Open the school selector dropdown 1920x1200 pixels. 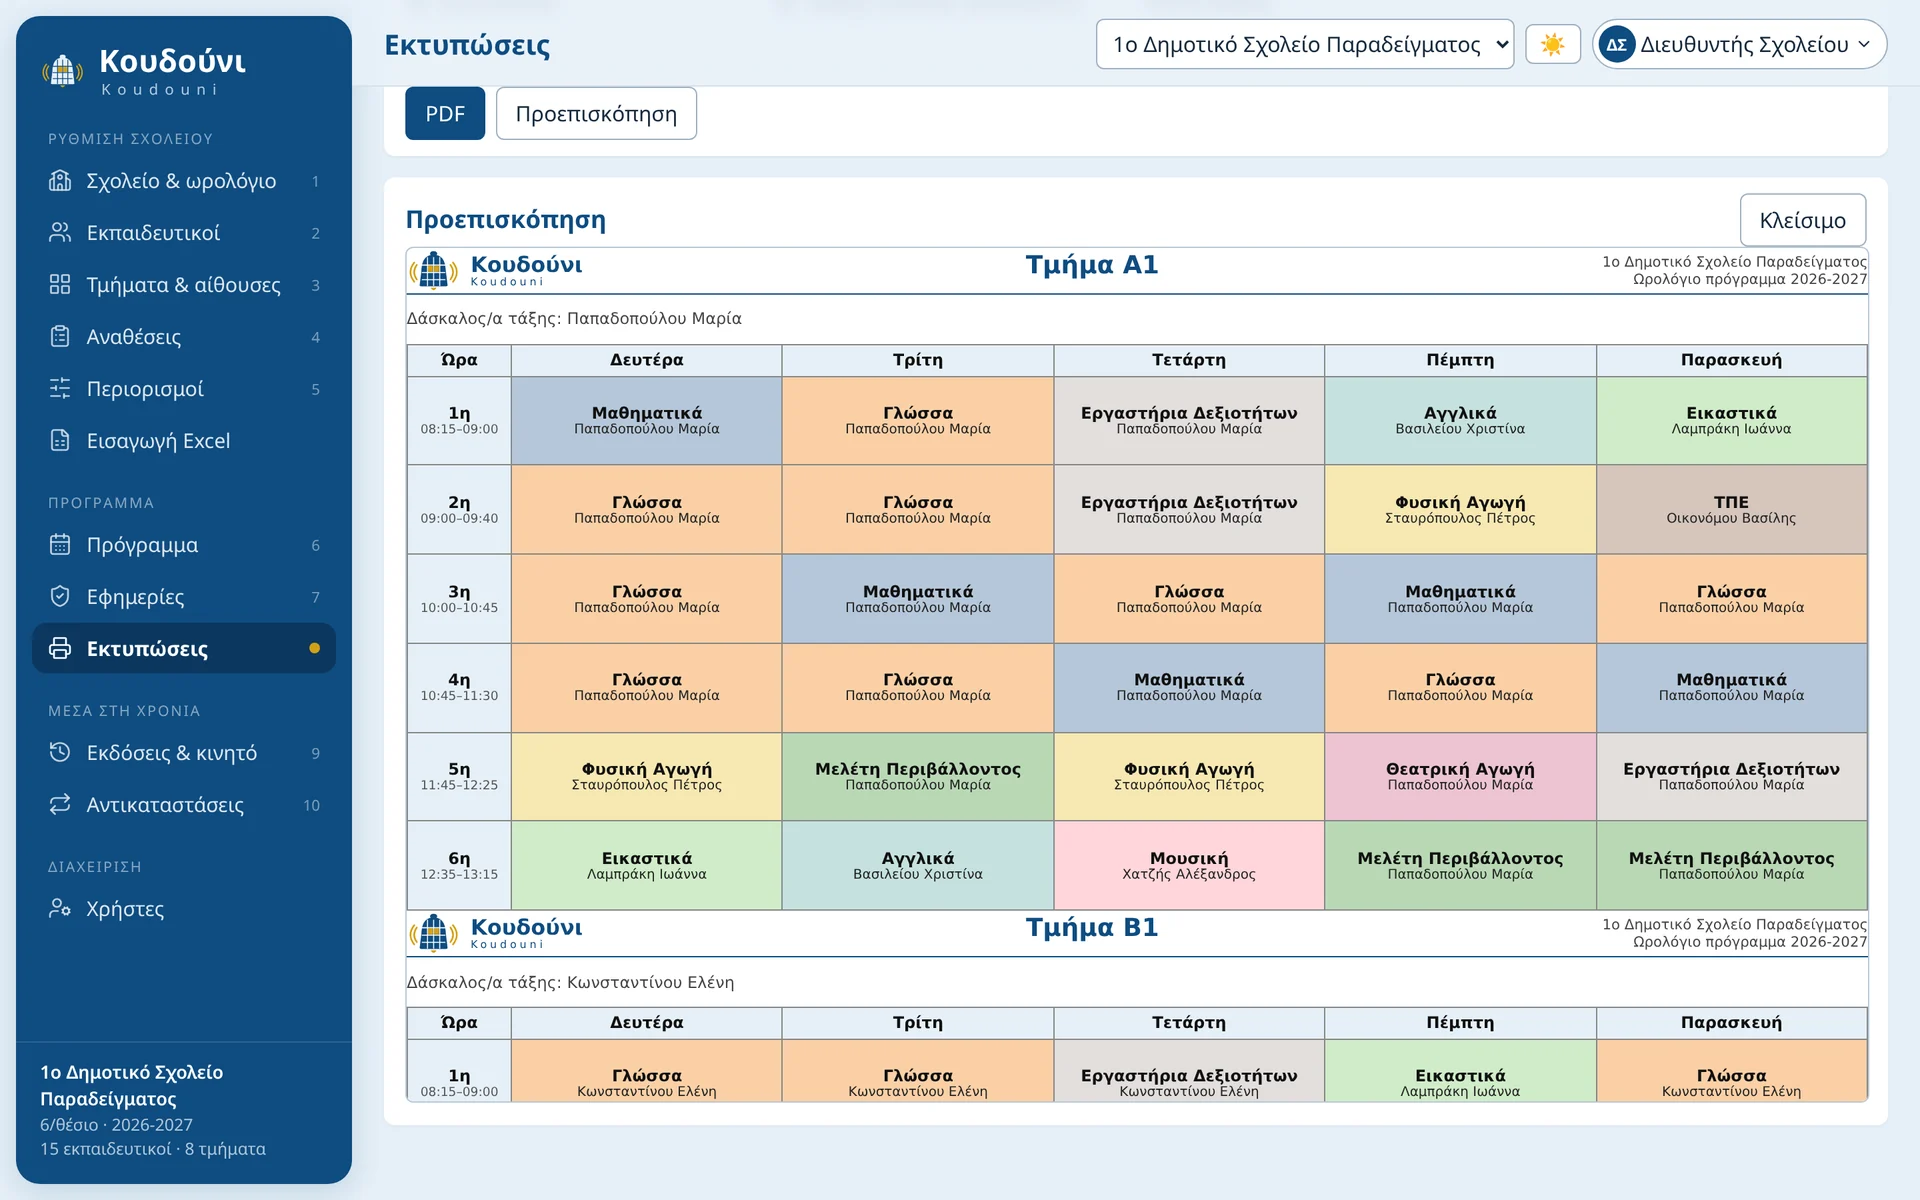tap(1304, 45)
